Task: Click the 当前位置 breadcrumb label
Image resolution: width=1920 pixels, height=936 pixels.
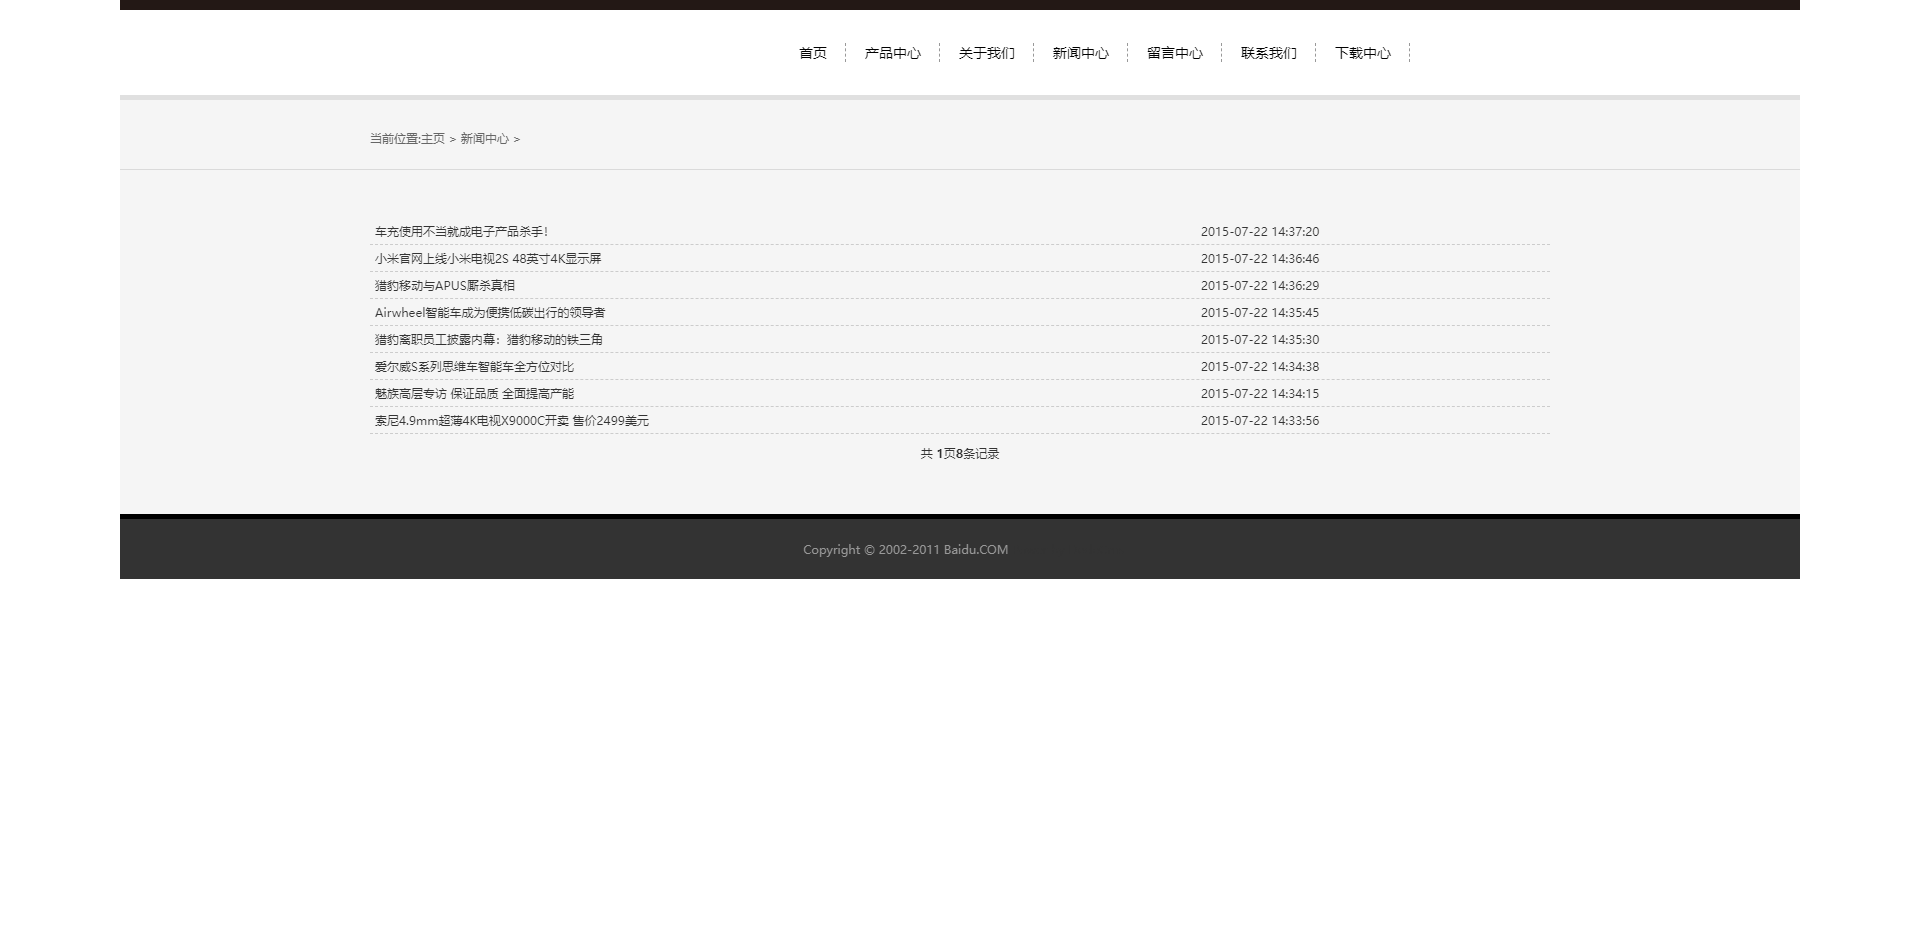Action: (395, 139)
